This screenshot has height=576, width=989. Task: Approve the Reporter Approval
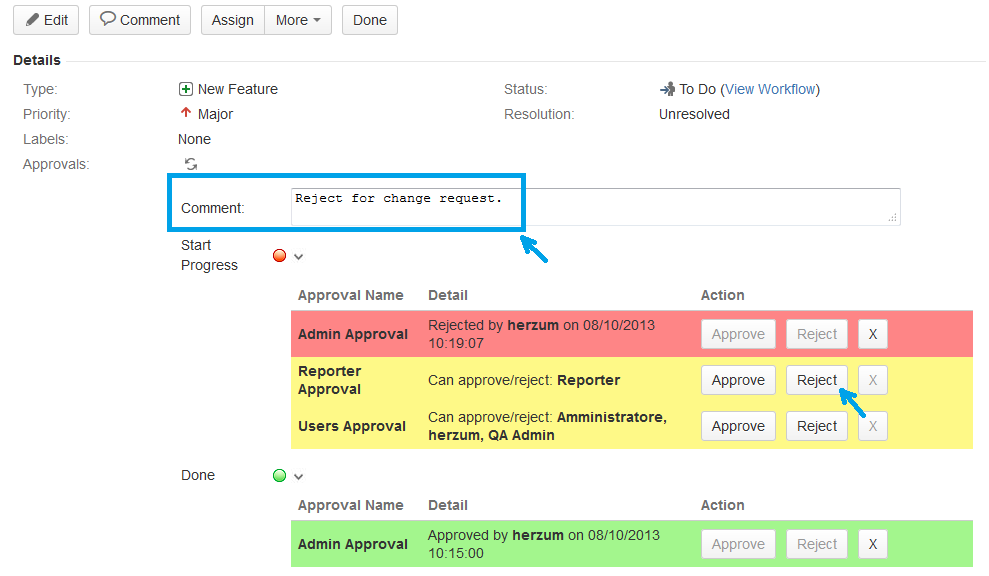(x=738, y=380)
